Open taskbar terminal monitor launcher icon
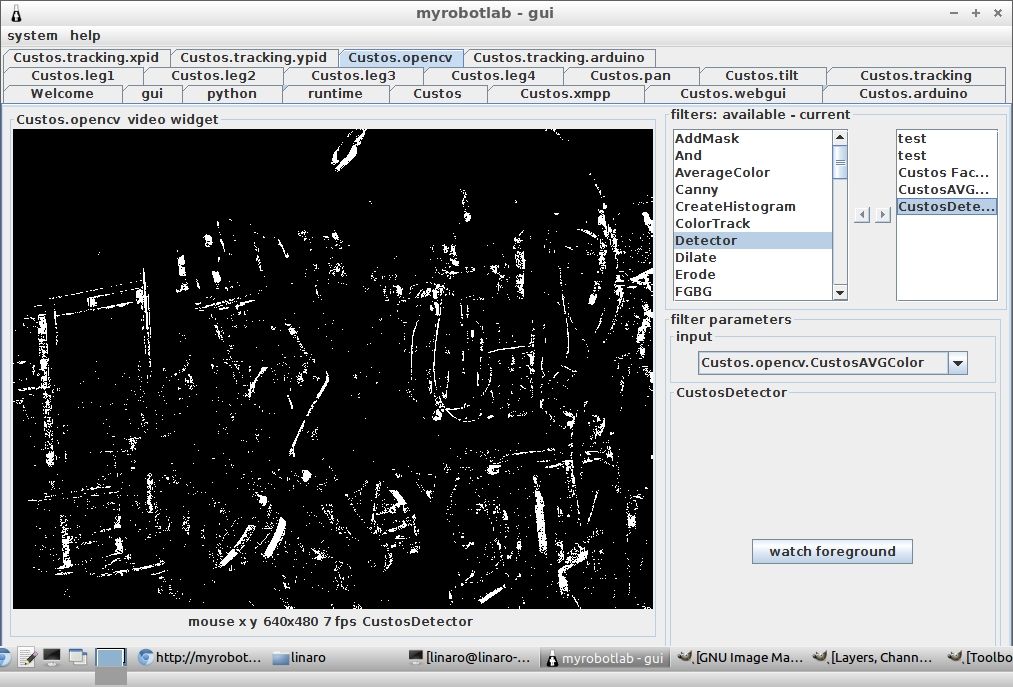The image size is (1013, 687). [x=52, y=658]
